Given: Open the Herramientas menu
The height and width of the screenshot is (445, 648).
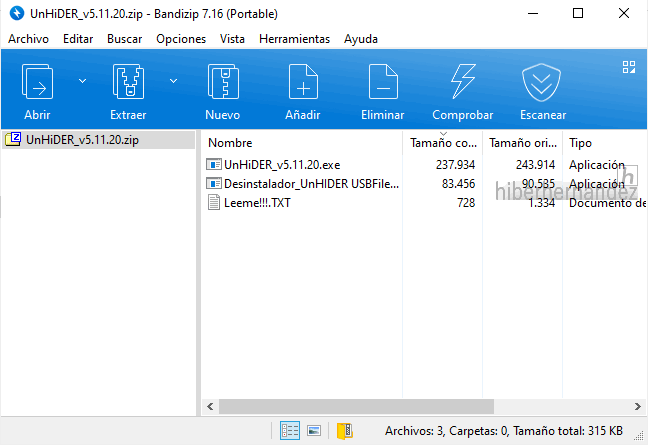Looking at the screenshot, I should tap(295, 39).
